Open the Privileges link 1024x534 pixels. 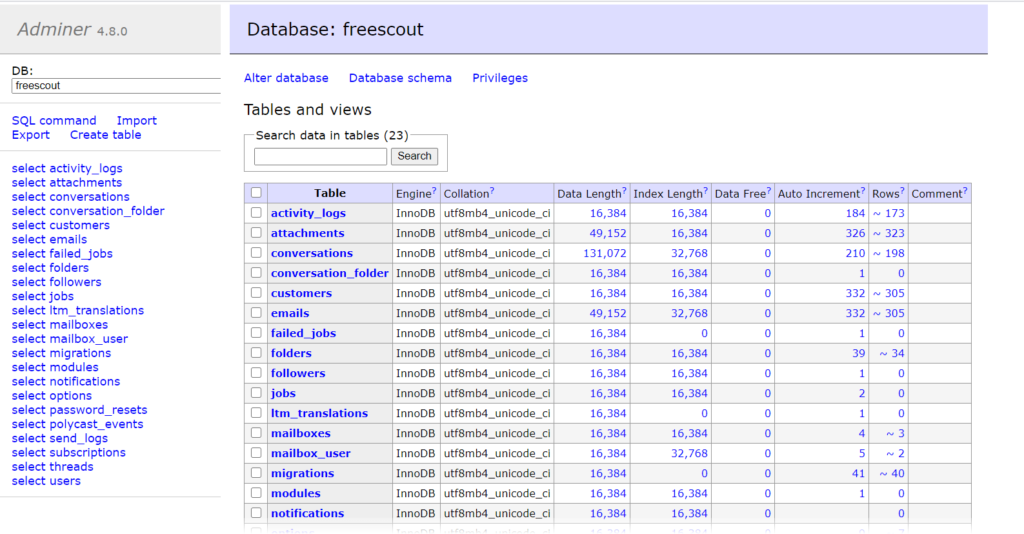point(500,78)
